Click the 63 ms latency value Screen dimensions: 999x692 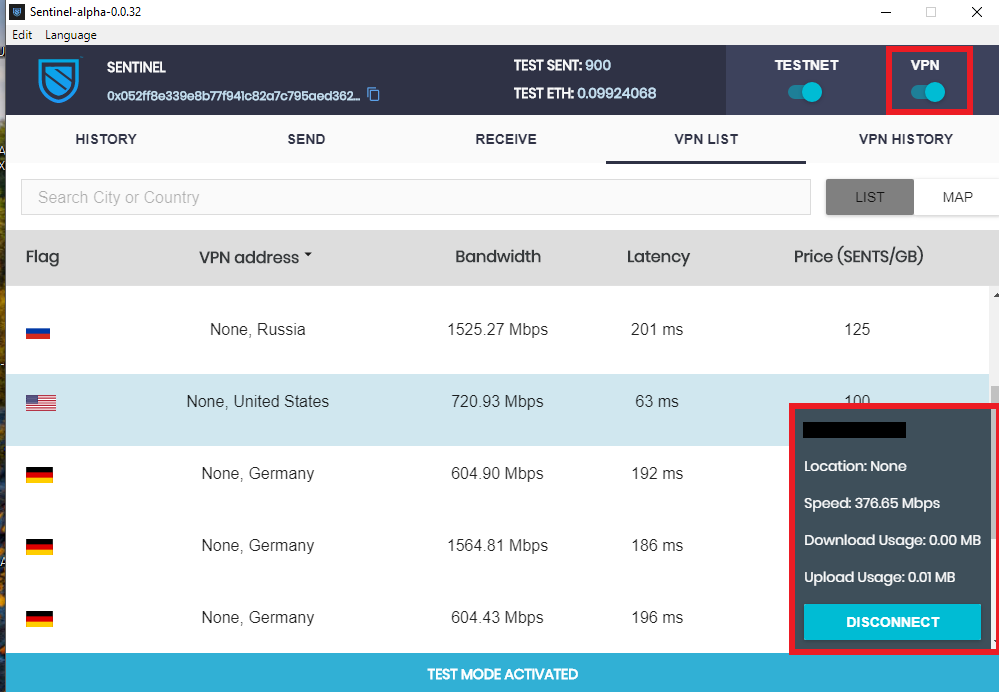[x=657, y=401]
